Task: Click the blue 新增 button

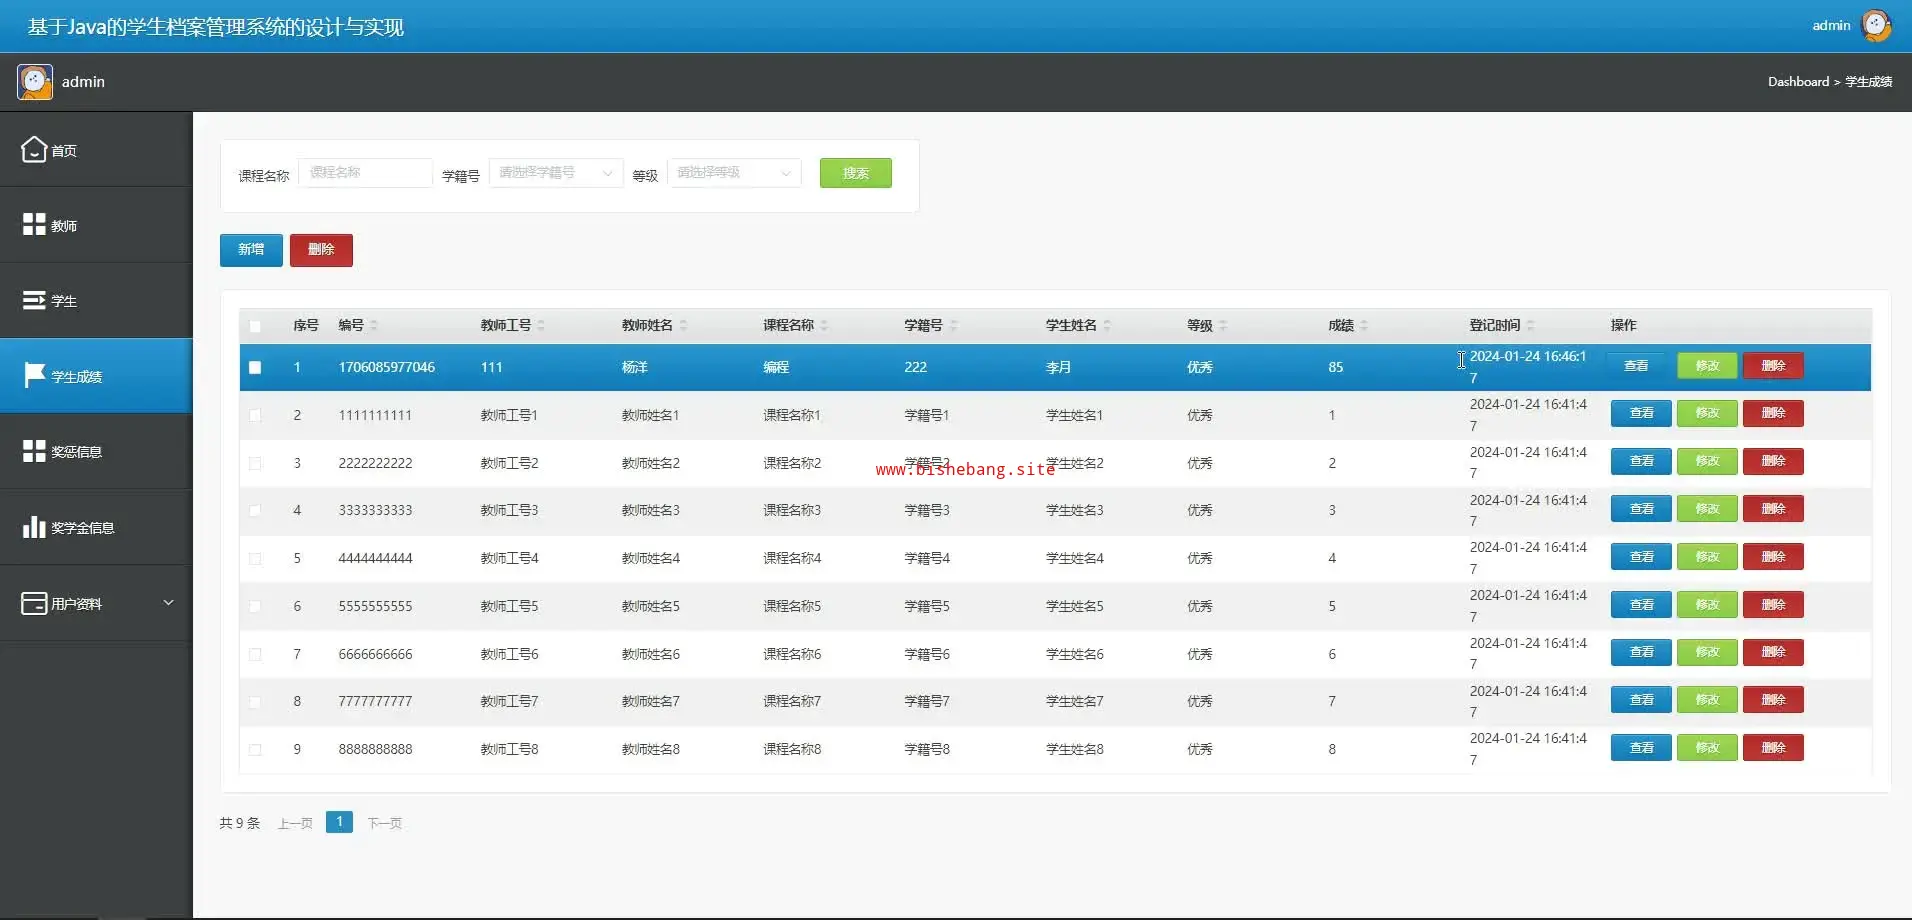Action: pyautogui.click(x=251, y=250)
